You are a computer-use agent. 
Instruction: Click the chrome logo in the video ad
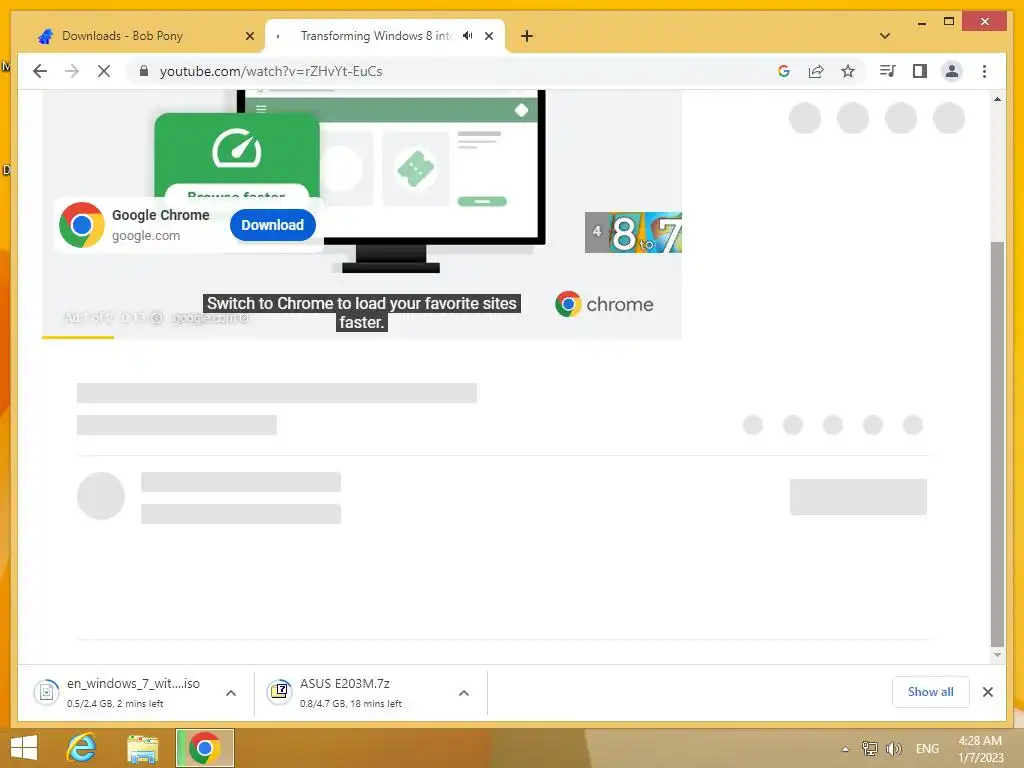[x=604, y=304]
